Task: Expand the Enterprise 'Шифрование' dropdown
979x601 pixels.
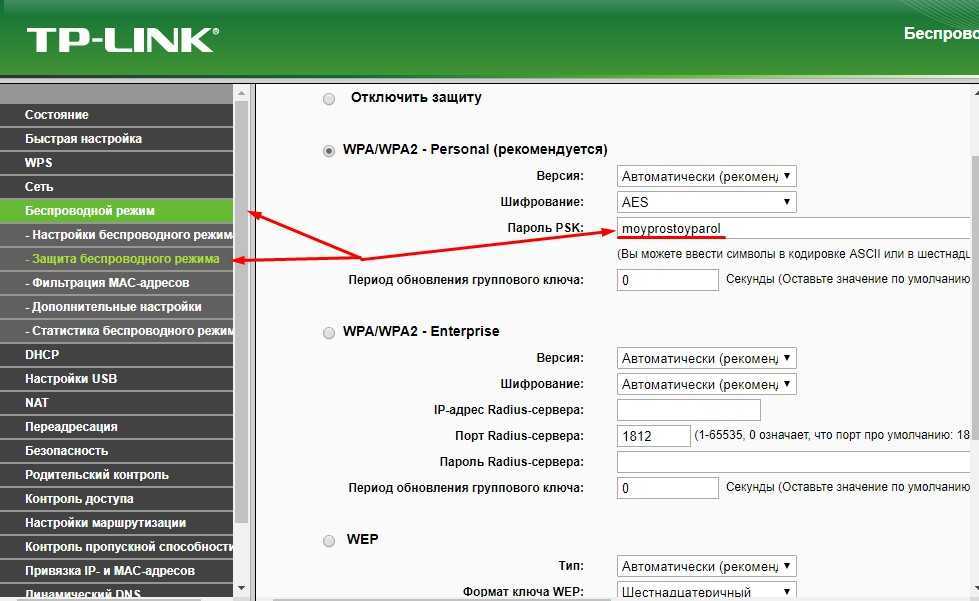Action: click(706, 384)
